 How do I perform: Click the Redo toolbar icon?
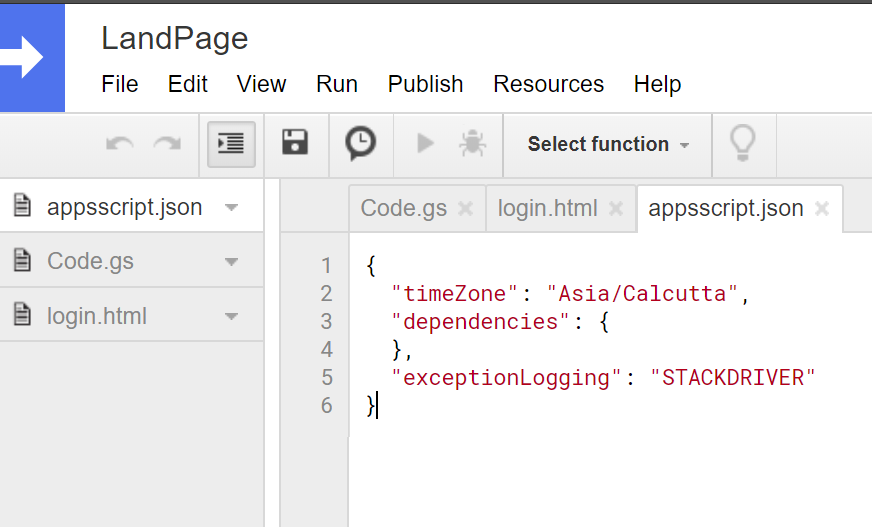pyautogui.click(x=167, y=144)
